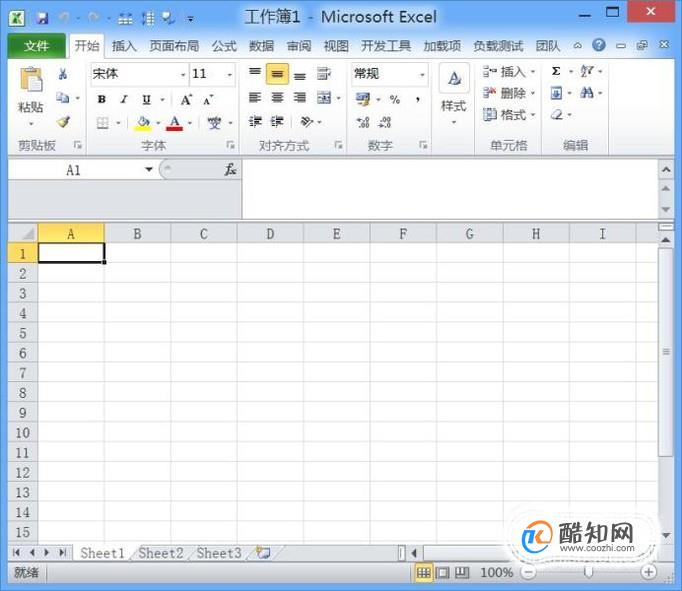682x591 pixels.
Task: Expand the 插入 cells dropdown
Action: pos(533,71)
